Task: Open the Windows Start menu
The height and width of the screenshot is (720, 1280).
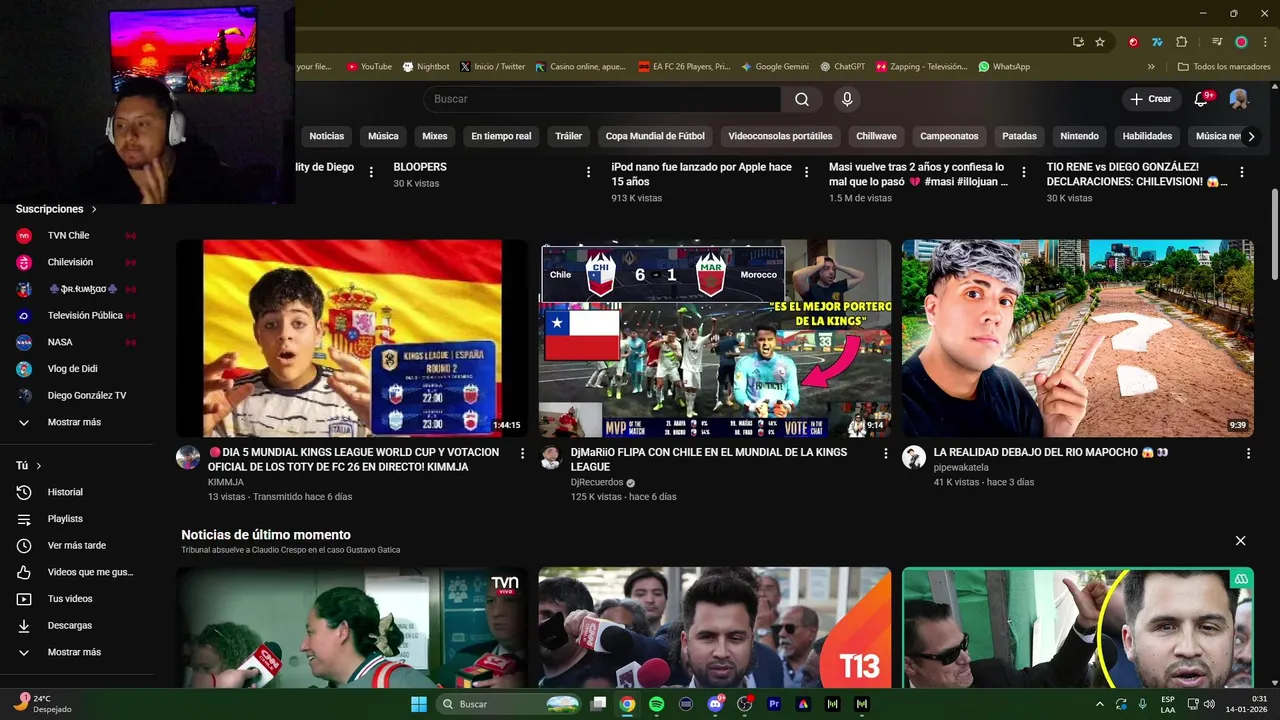Action: coord(419,704)
